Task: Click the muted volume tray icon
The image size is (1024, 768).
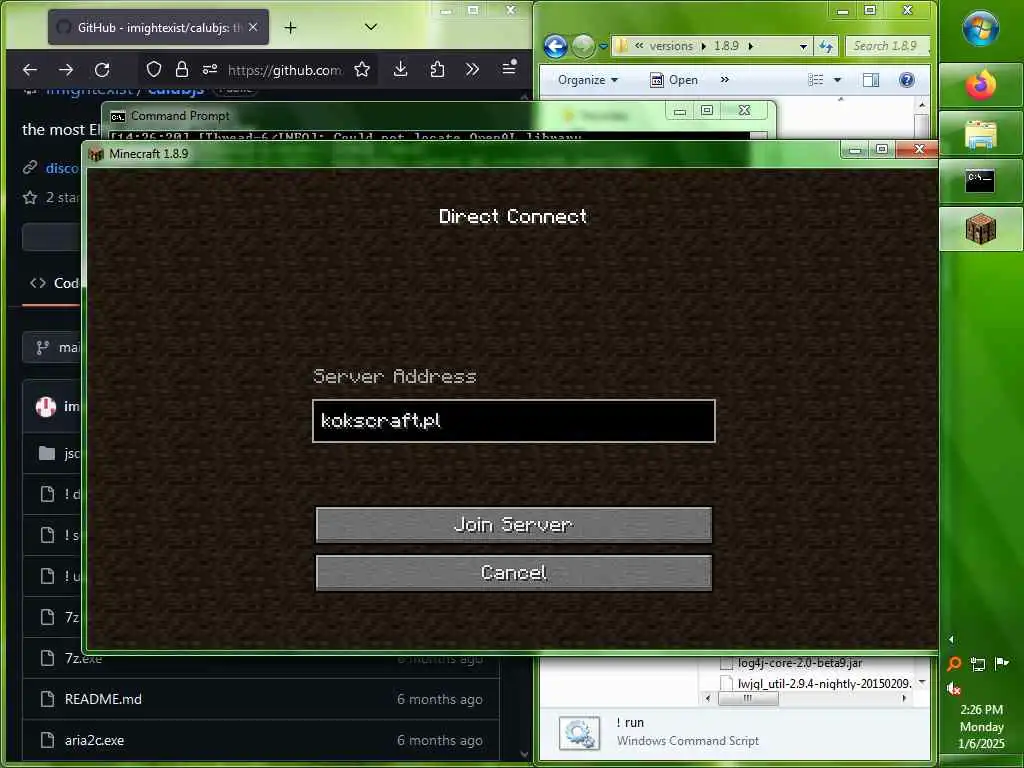Action: (953, 688)
